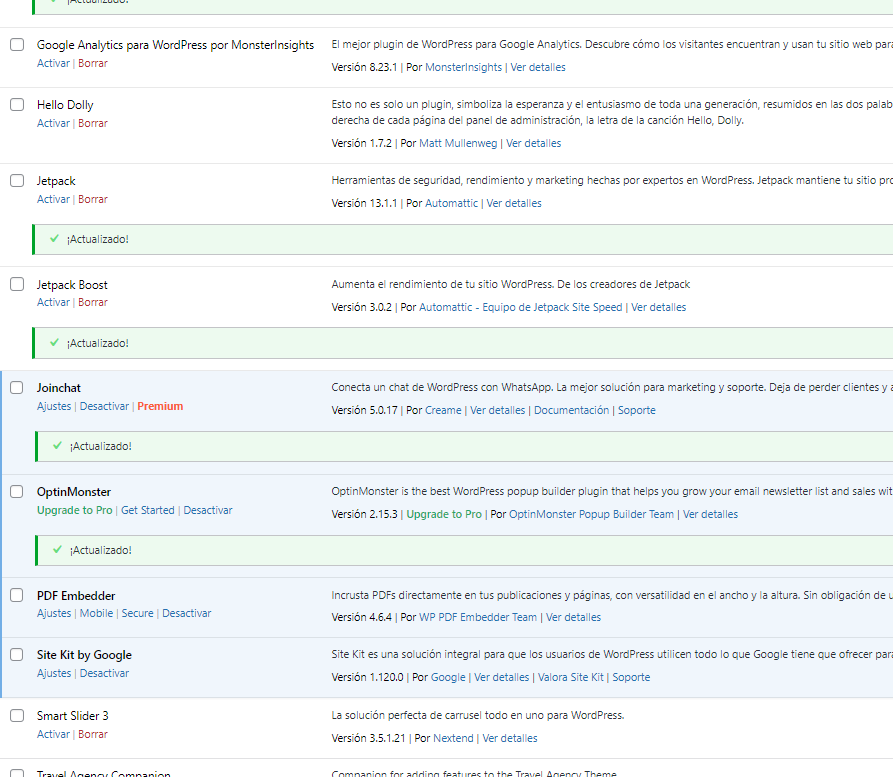Open Matt Mullenweg author link
This screenshot has width=893, height=777.
[x=458, y=143]
